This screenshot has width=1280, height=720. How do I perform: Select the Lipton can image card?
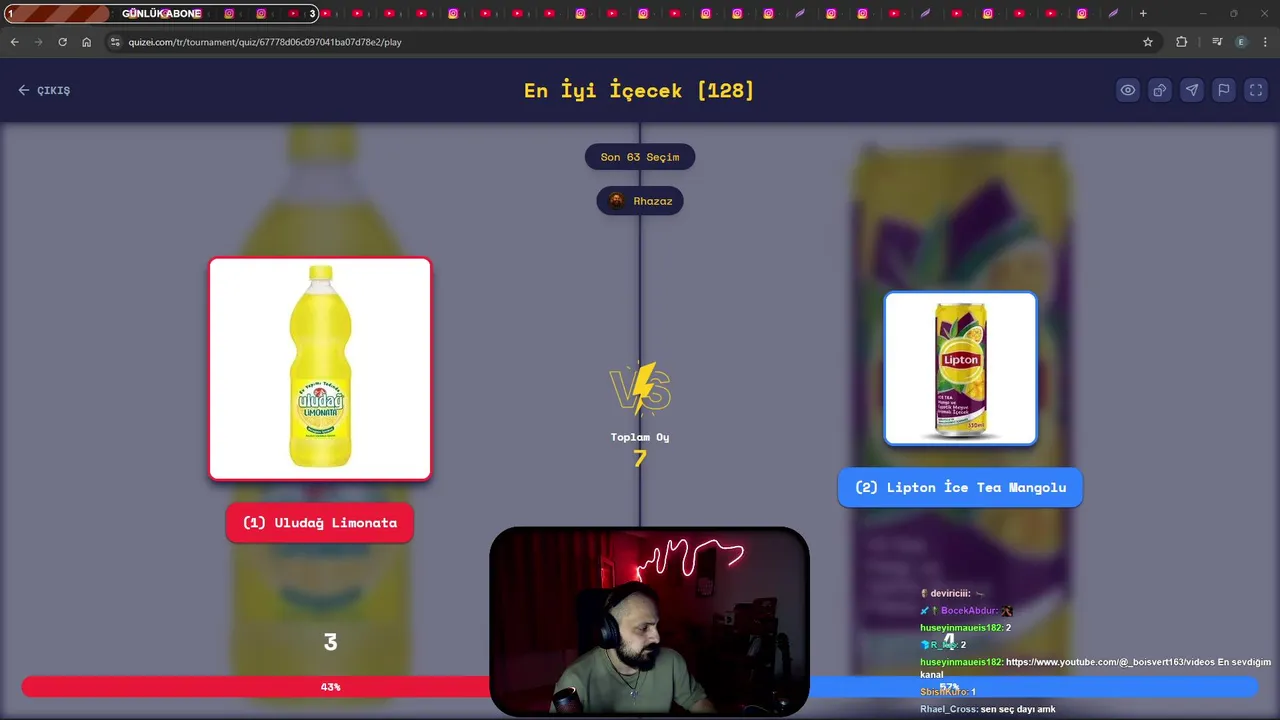point(960,368)
